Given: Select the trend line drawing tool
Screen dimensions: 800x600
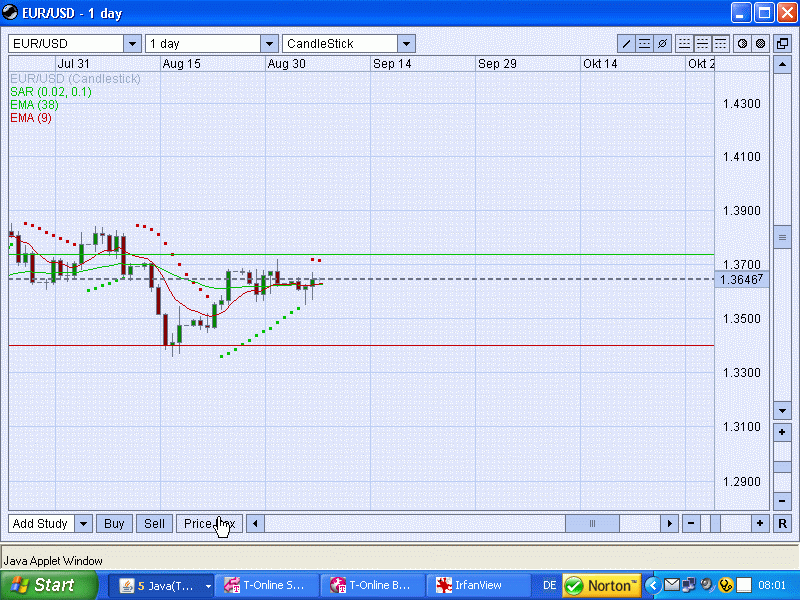Looking at the screenshot, I should [x=626, y=44].
